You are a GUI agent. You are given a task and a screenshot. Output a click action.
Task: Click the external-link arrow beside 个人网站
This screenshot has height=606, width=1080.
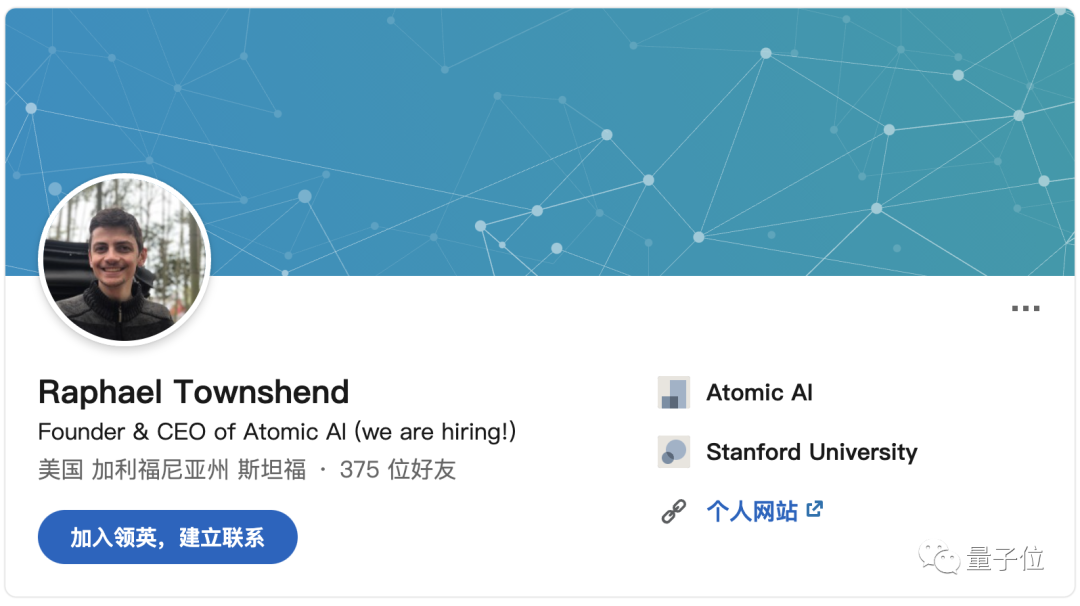point(815,510)
